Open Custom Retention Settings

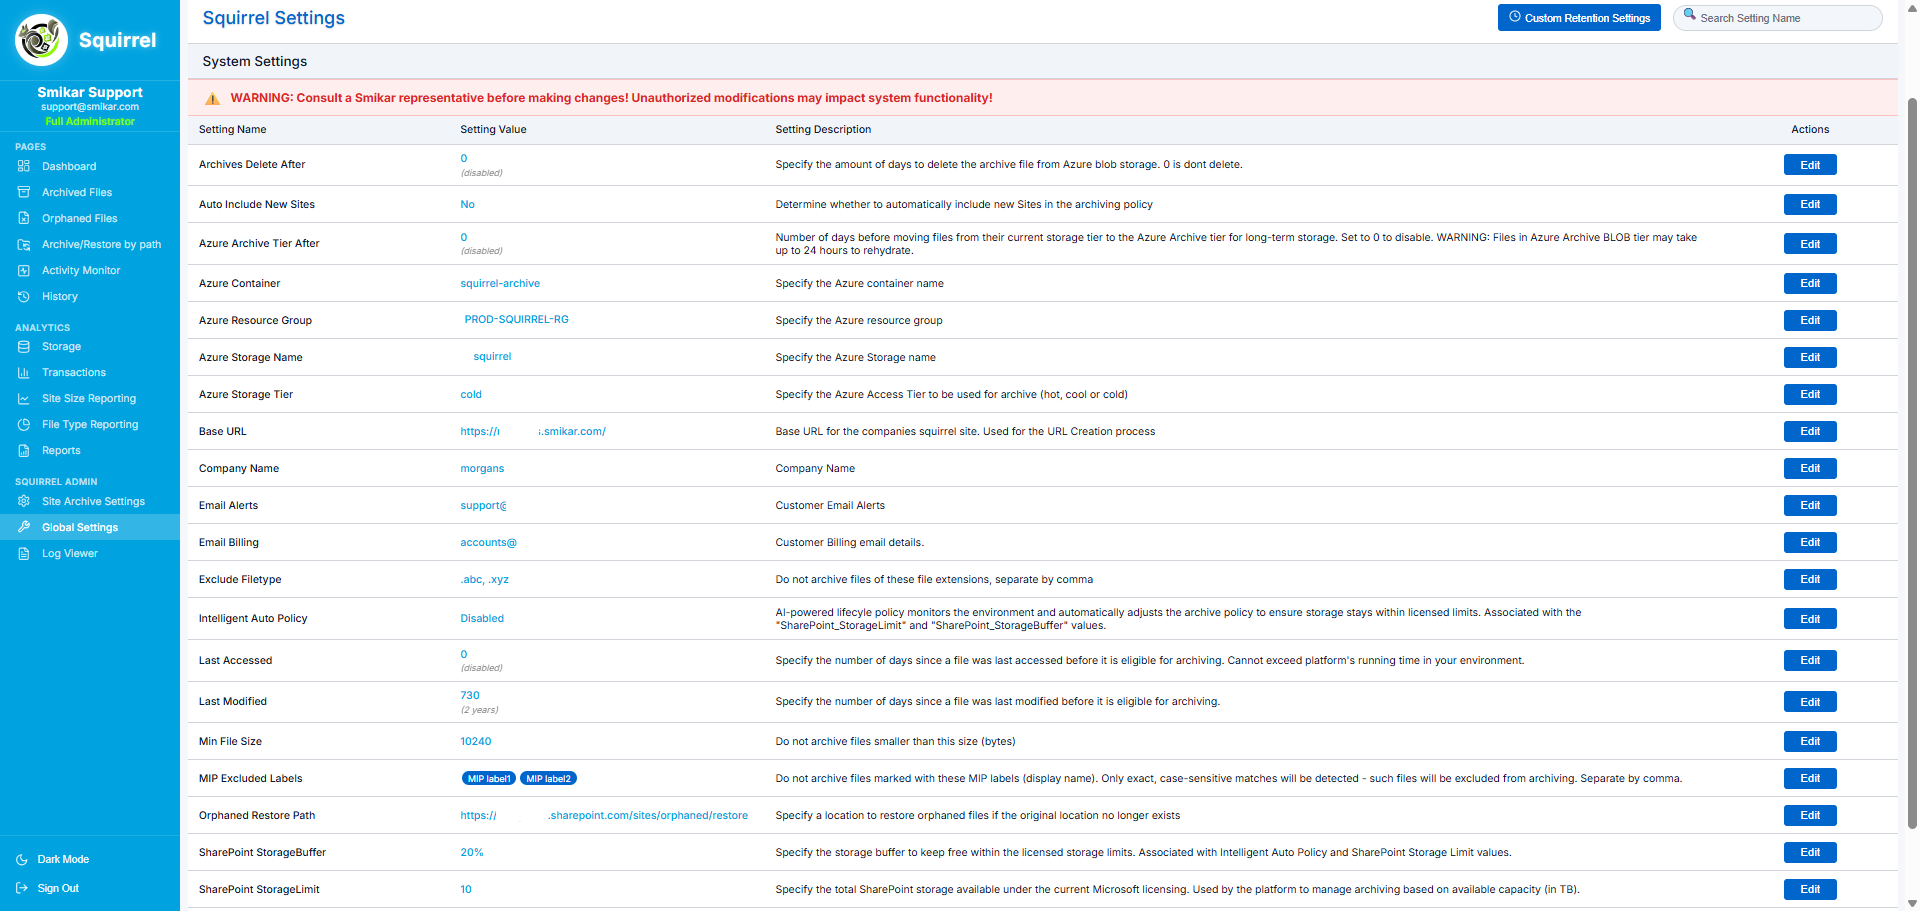1578,18
